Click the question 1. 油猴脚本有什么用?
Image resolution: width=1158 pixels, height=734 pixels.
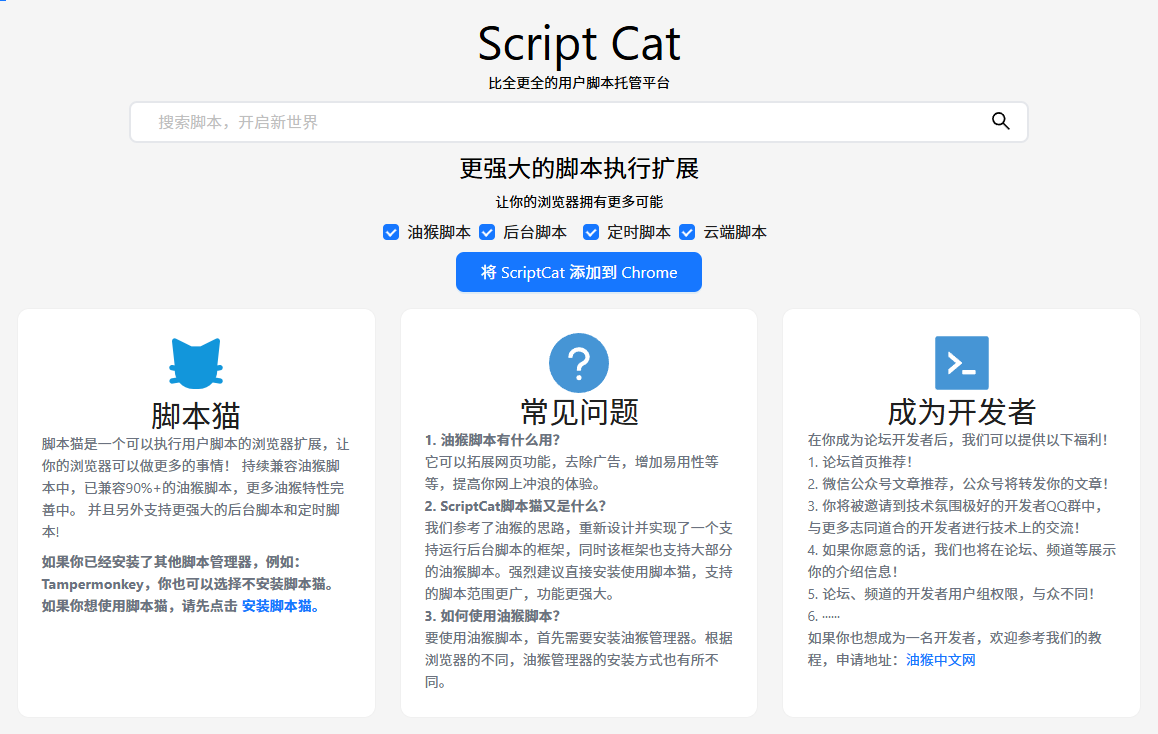[493, 440]
